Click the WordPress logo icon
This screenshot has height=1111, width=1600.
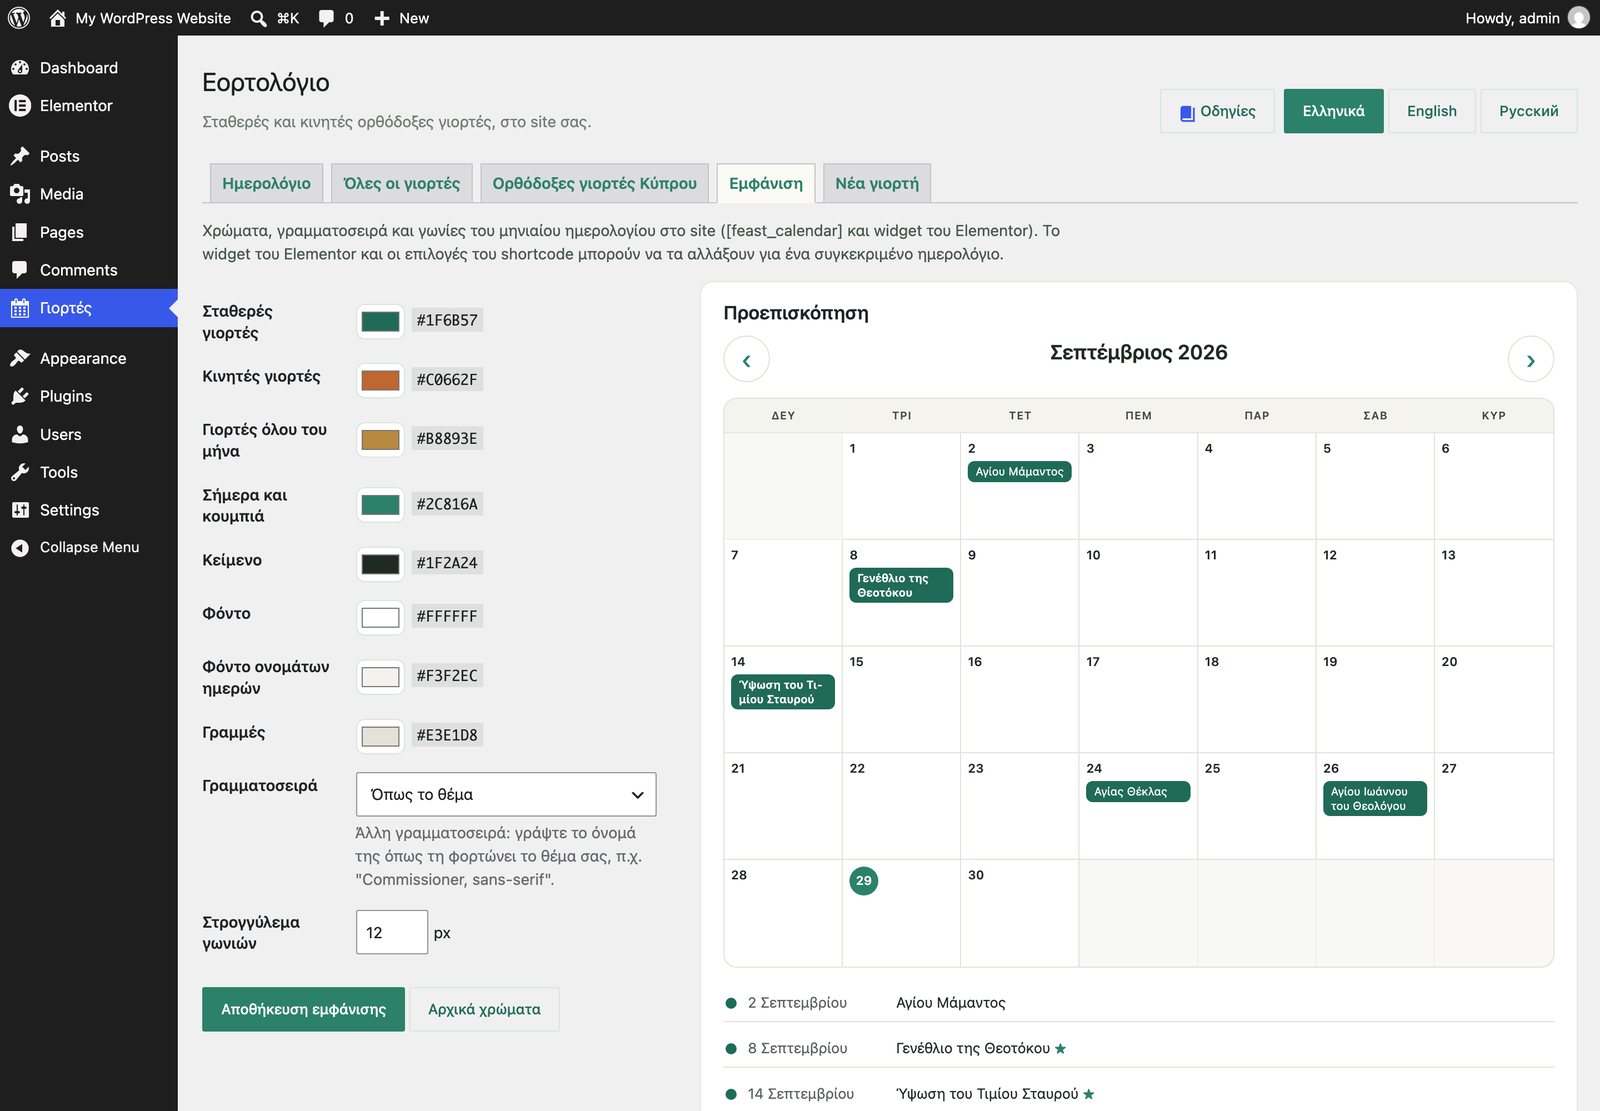click(19, 18)
